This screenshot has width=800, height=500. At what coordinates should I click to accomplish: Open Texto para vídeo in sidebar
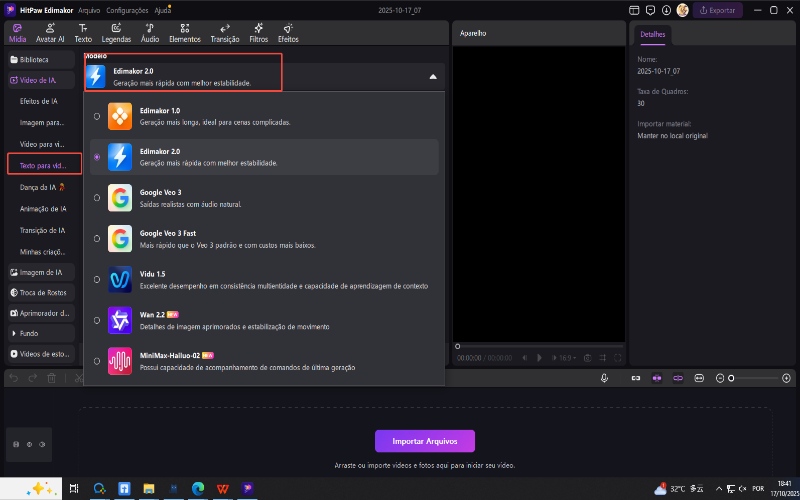[x=43, y=166]
